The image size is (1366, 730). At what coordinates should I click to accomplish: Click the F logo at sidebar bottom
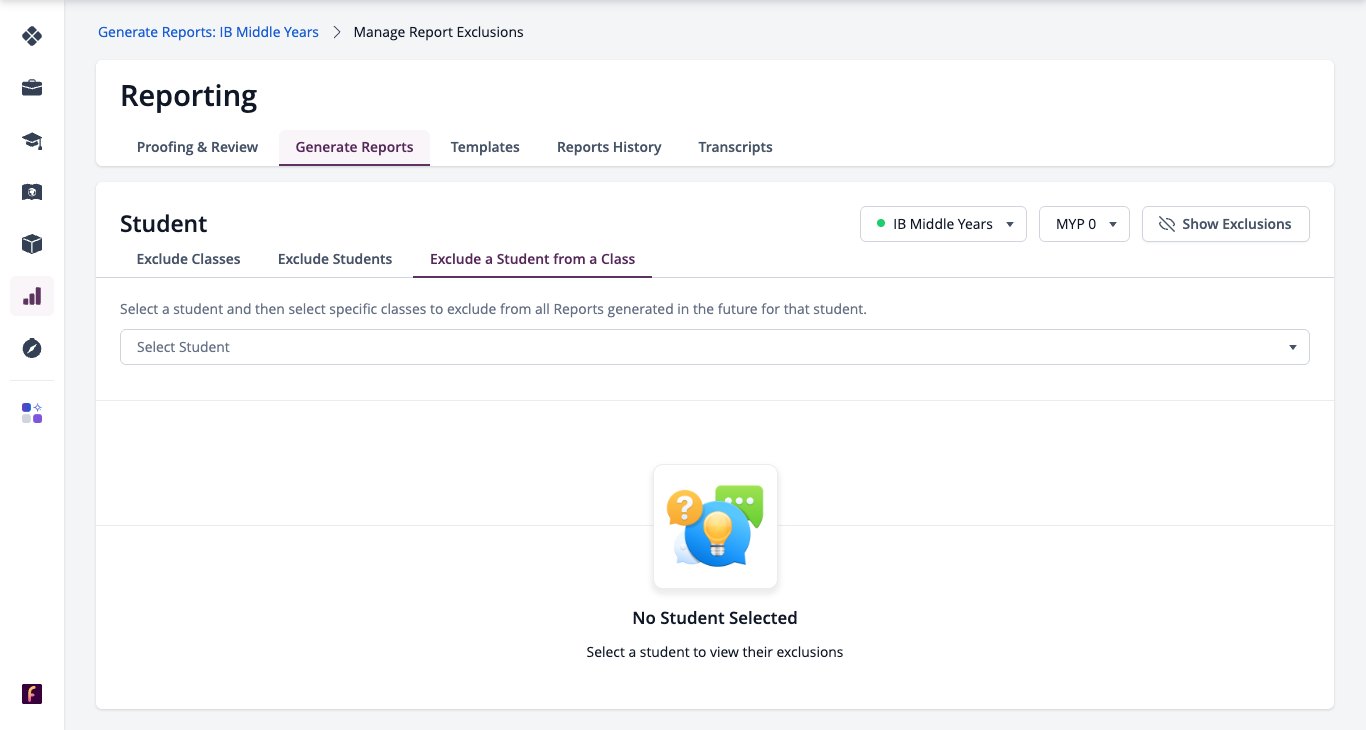32,694
